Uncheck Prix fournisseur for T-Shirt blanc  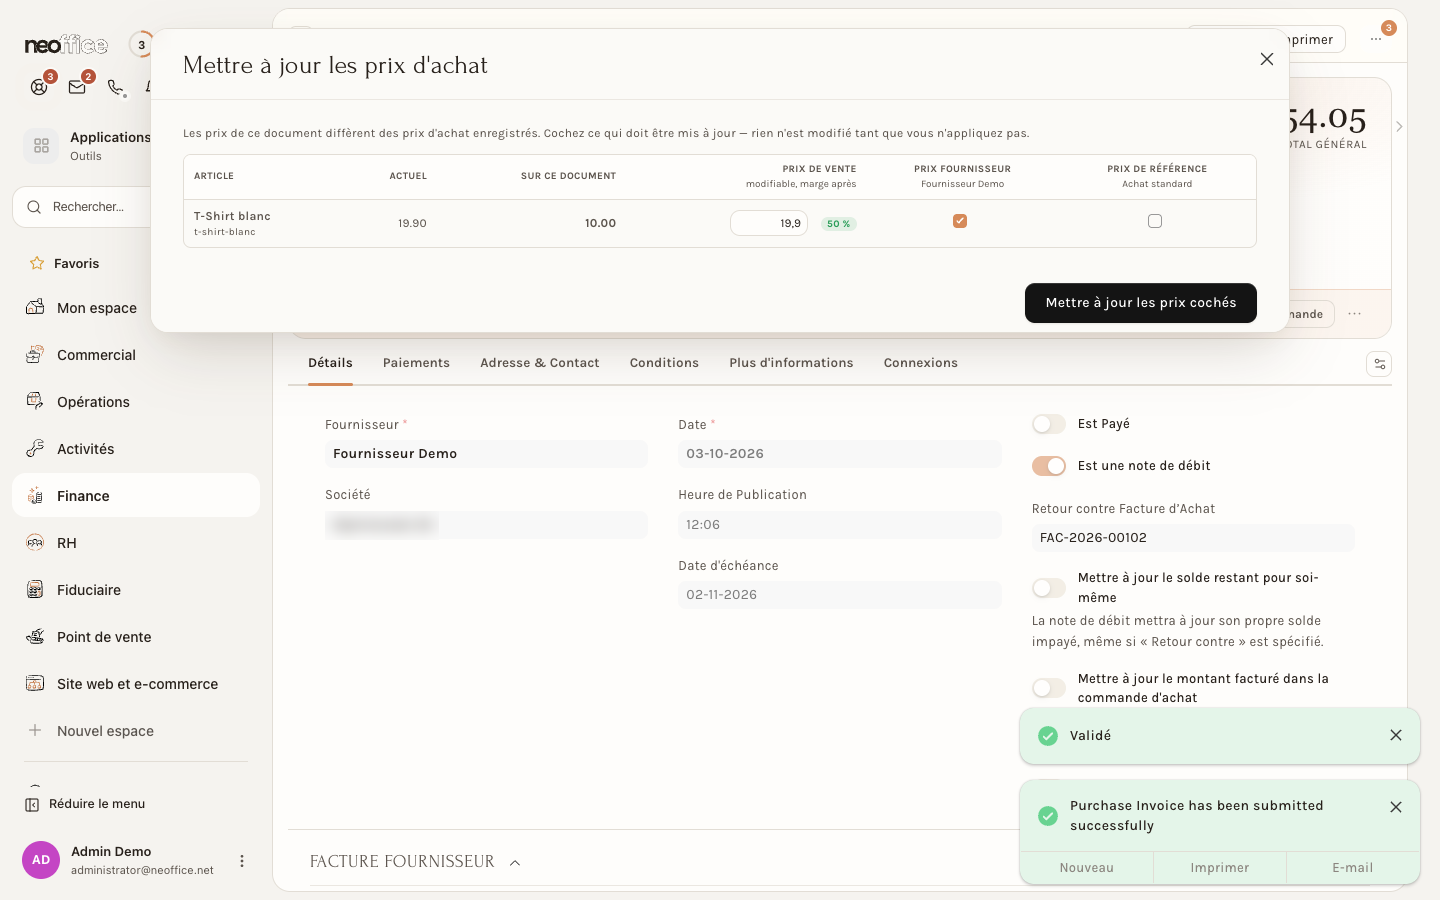click(x=960, y=221)
